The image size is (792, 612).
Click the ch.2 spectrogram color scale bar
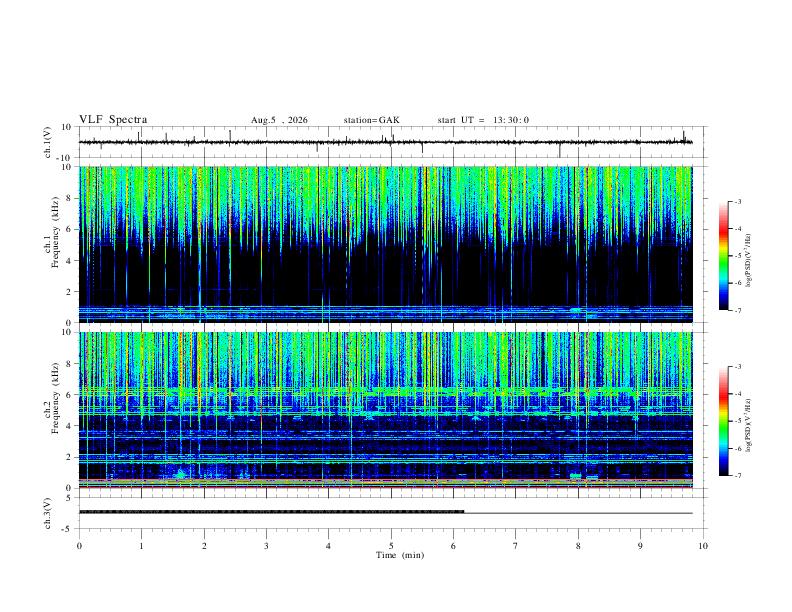pos(723,421)
